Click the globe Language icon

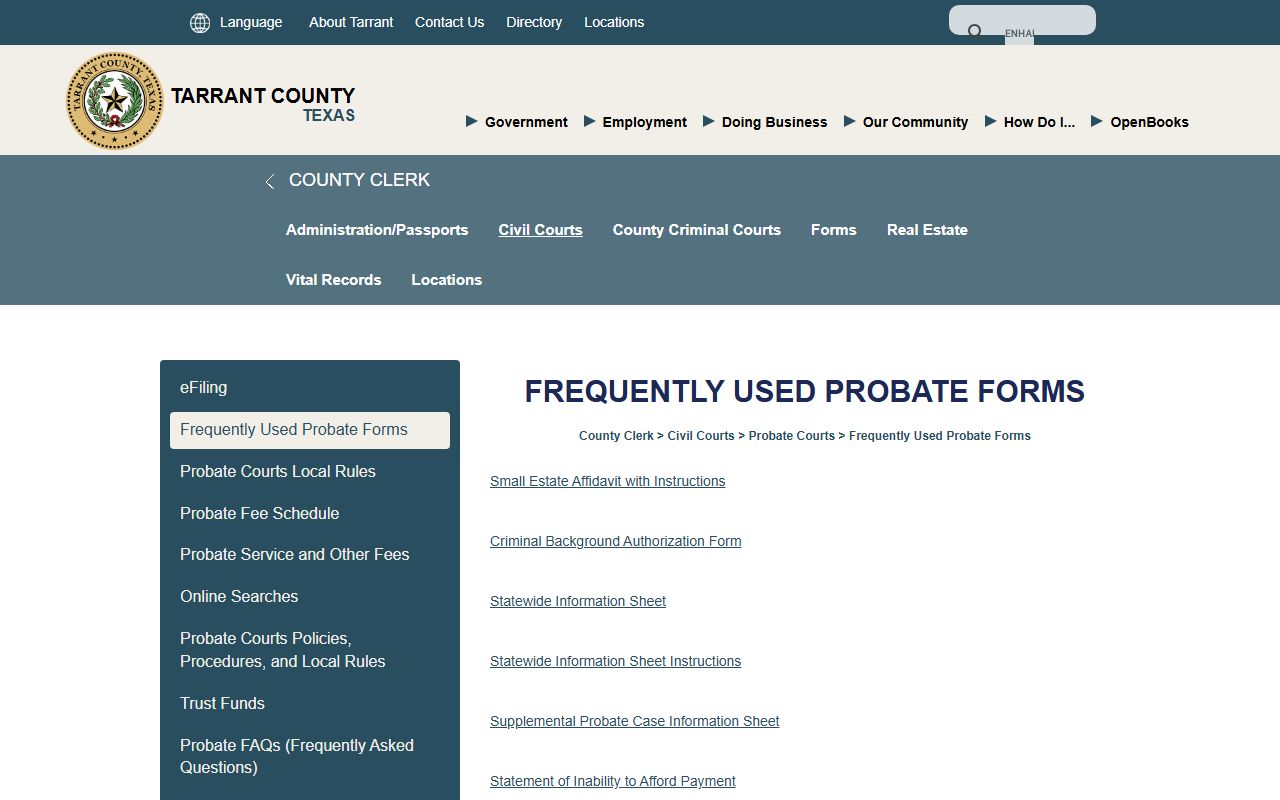(200, 23)
